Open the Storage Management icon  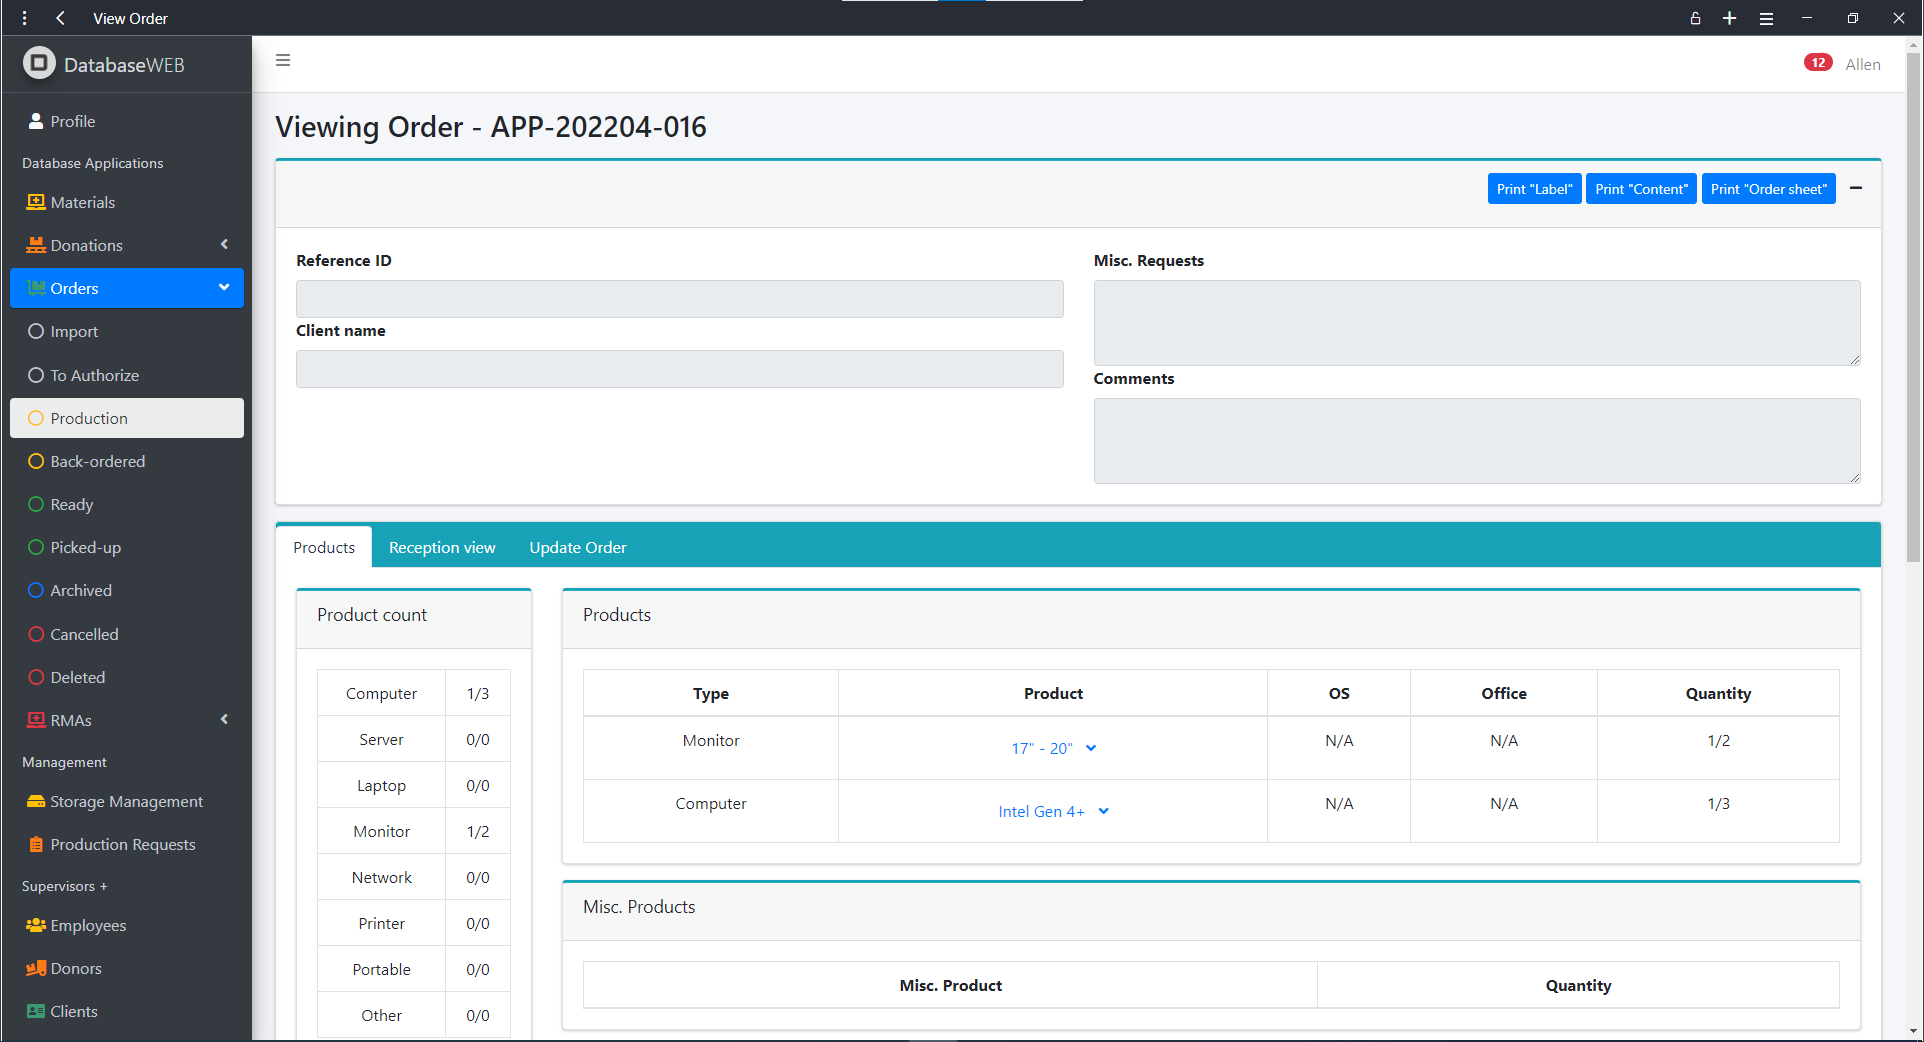[x=36, y=801]
